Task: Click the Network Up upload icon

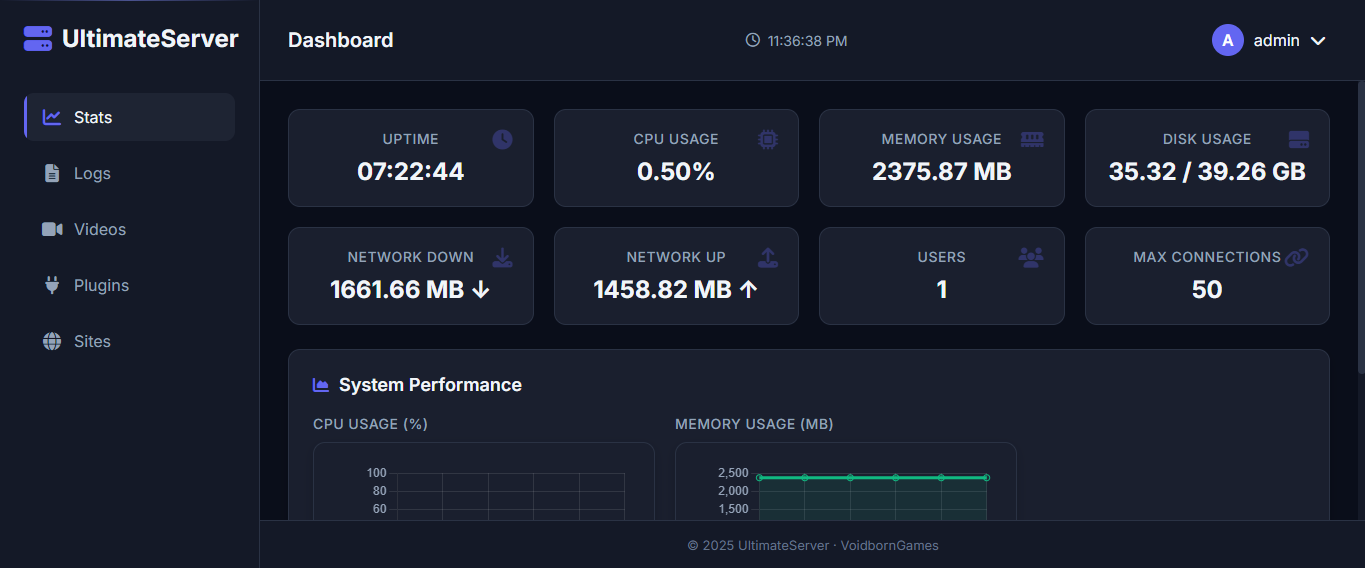Action: [x=768, y=258]
